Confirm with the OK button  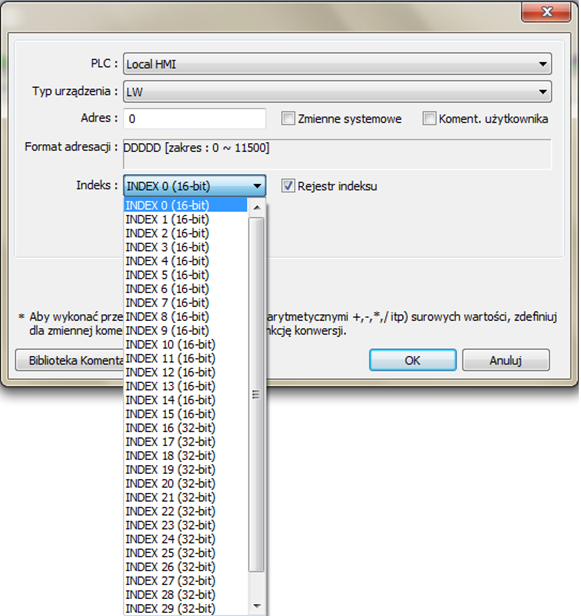tap(412, 360)
